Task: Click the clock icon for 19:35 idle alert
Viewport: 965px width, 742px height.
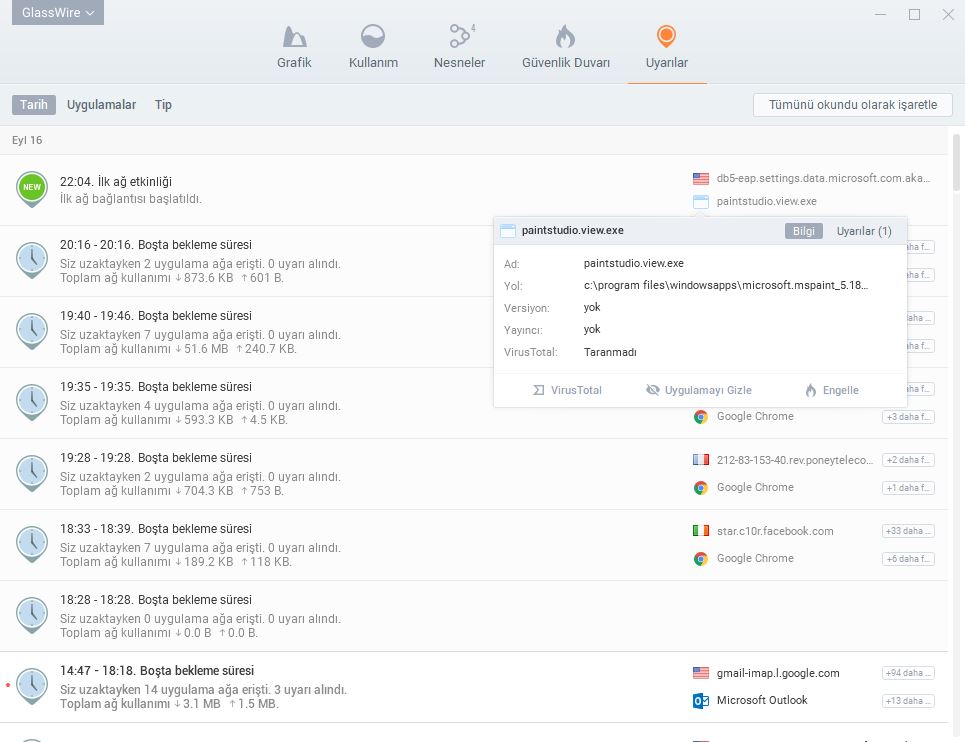Action: tap(32, 402)
